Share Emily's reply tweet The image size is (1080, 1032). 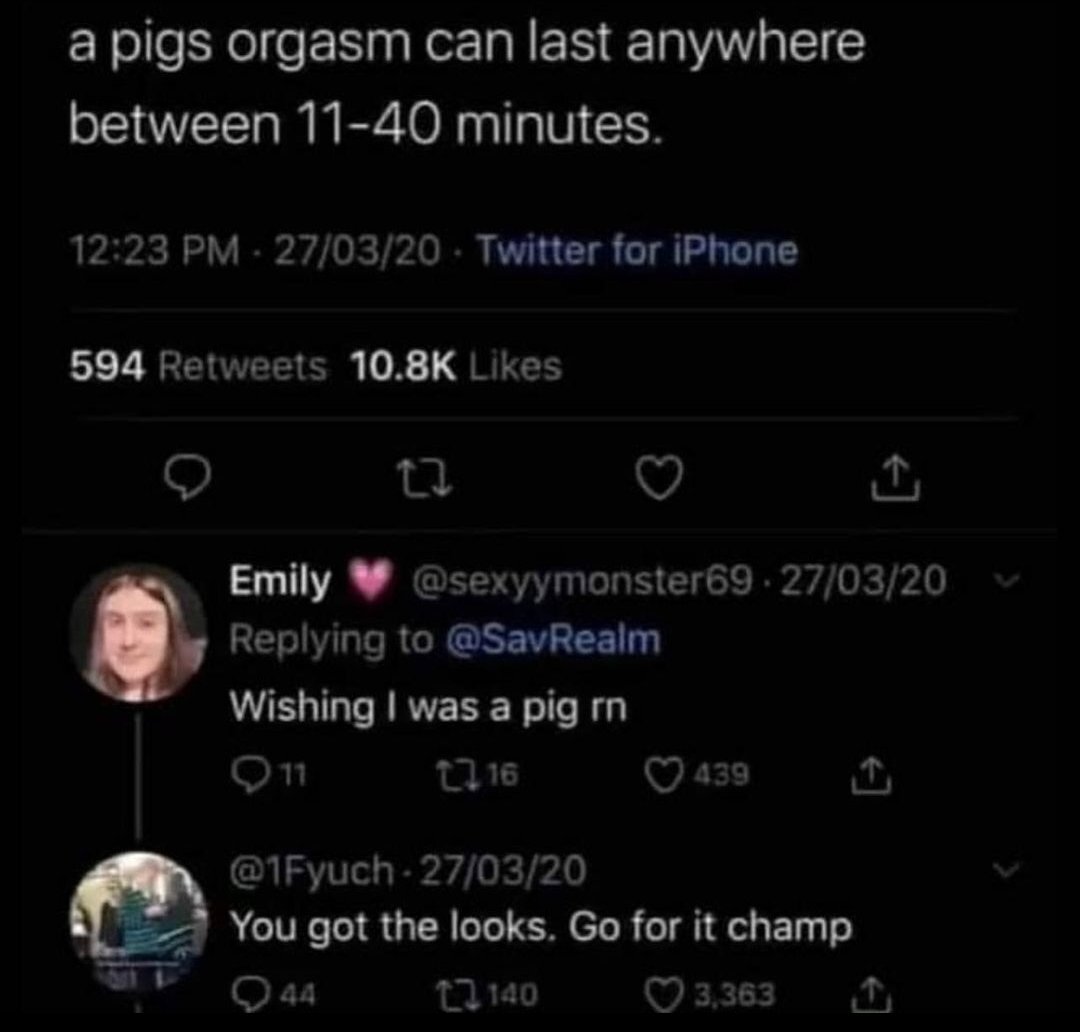tap(864, 771)
